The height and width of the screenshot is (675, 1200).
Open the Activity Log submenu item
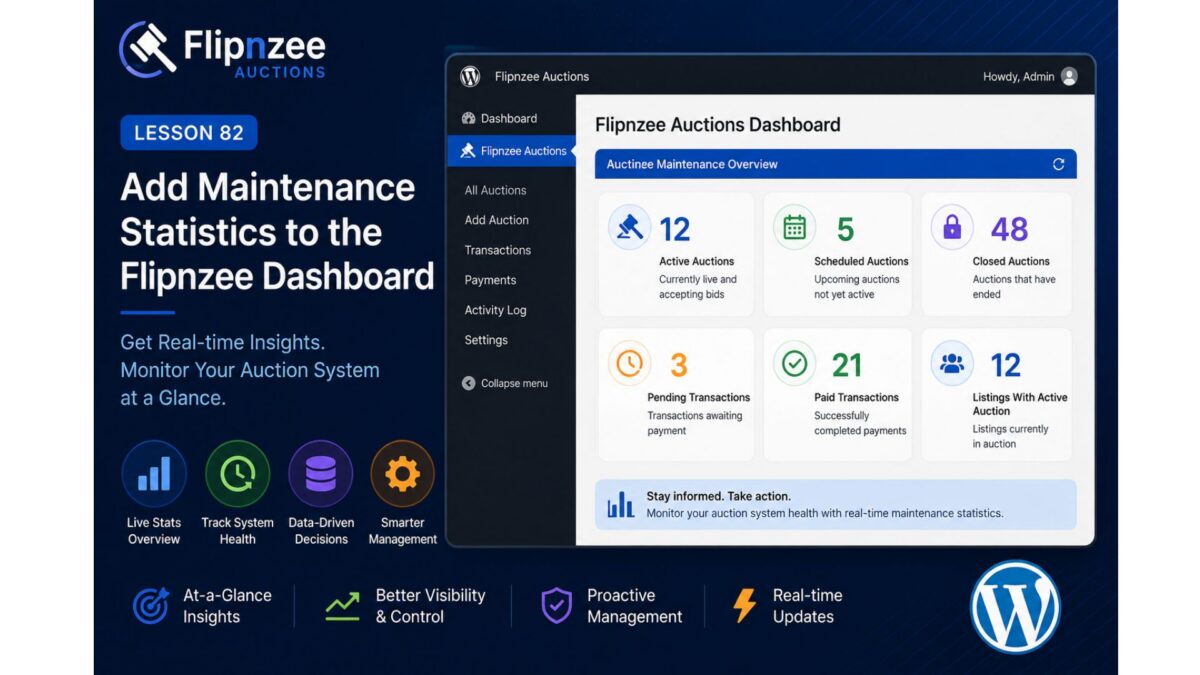495,310
